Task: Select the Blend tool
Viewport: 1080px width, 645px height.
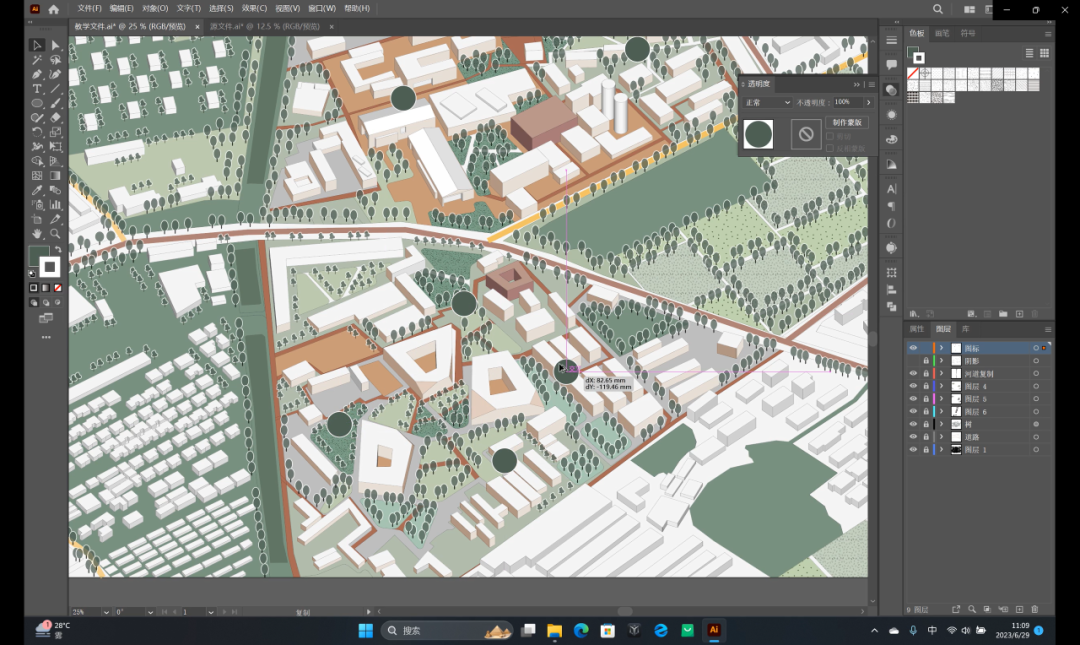Action: pos(55,190)
